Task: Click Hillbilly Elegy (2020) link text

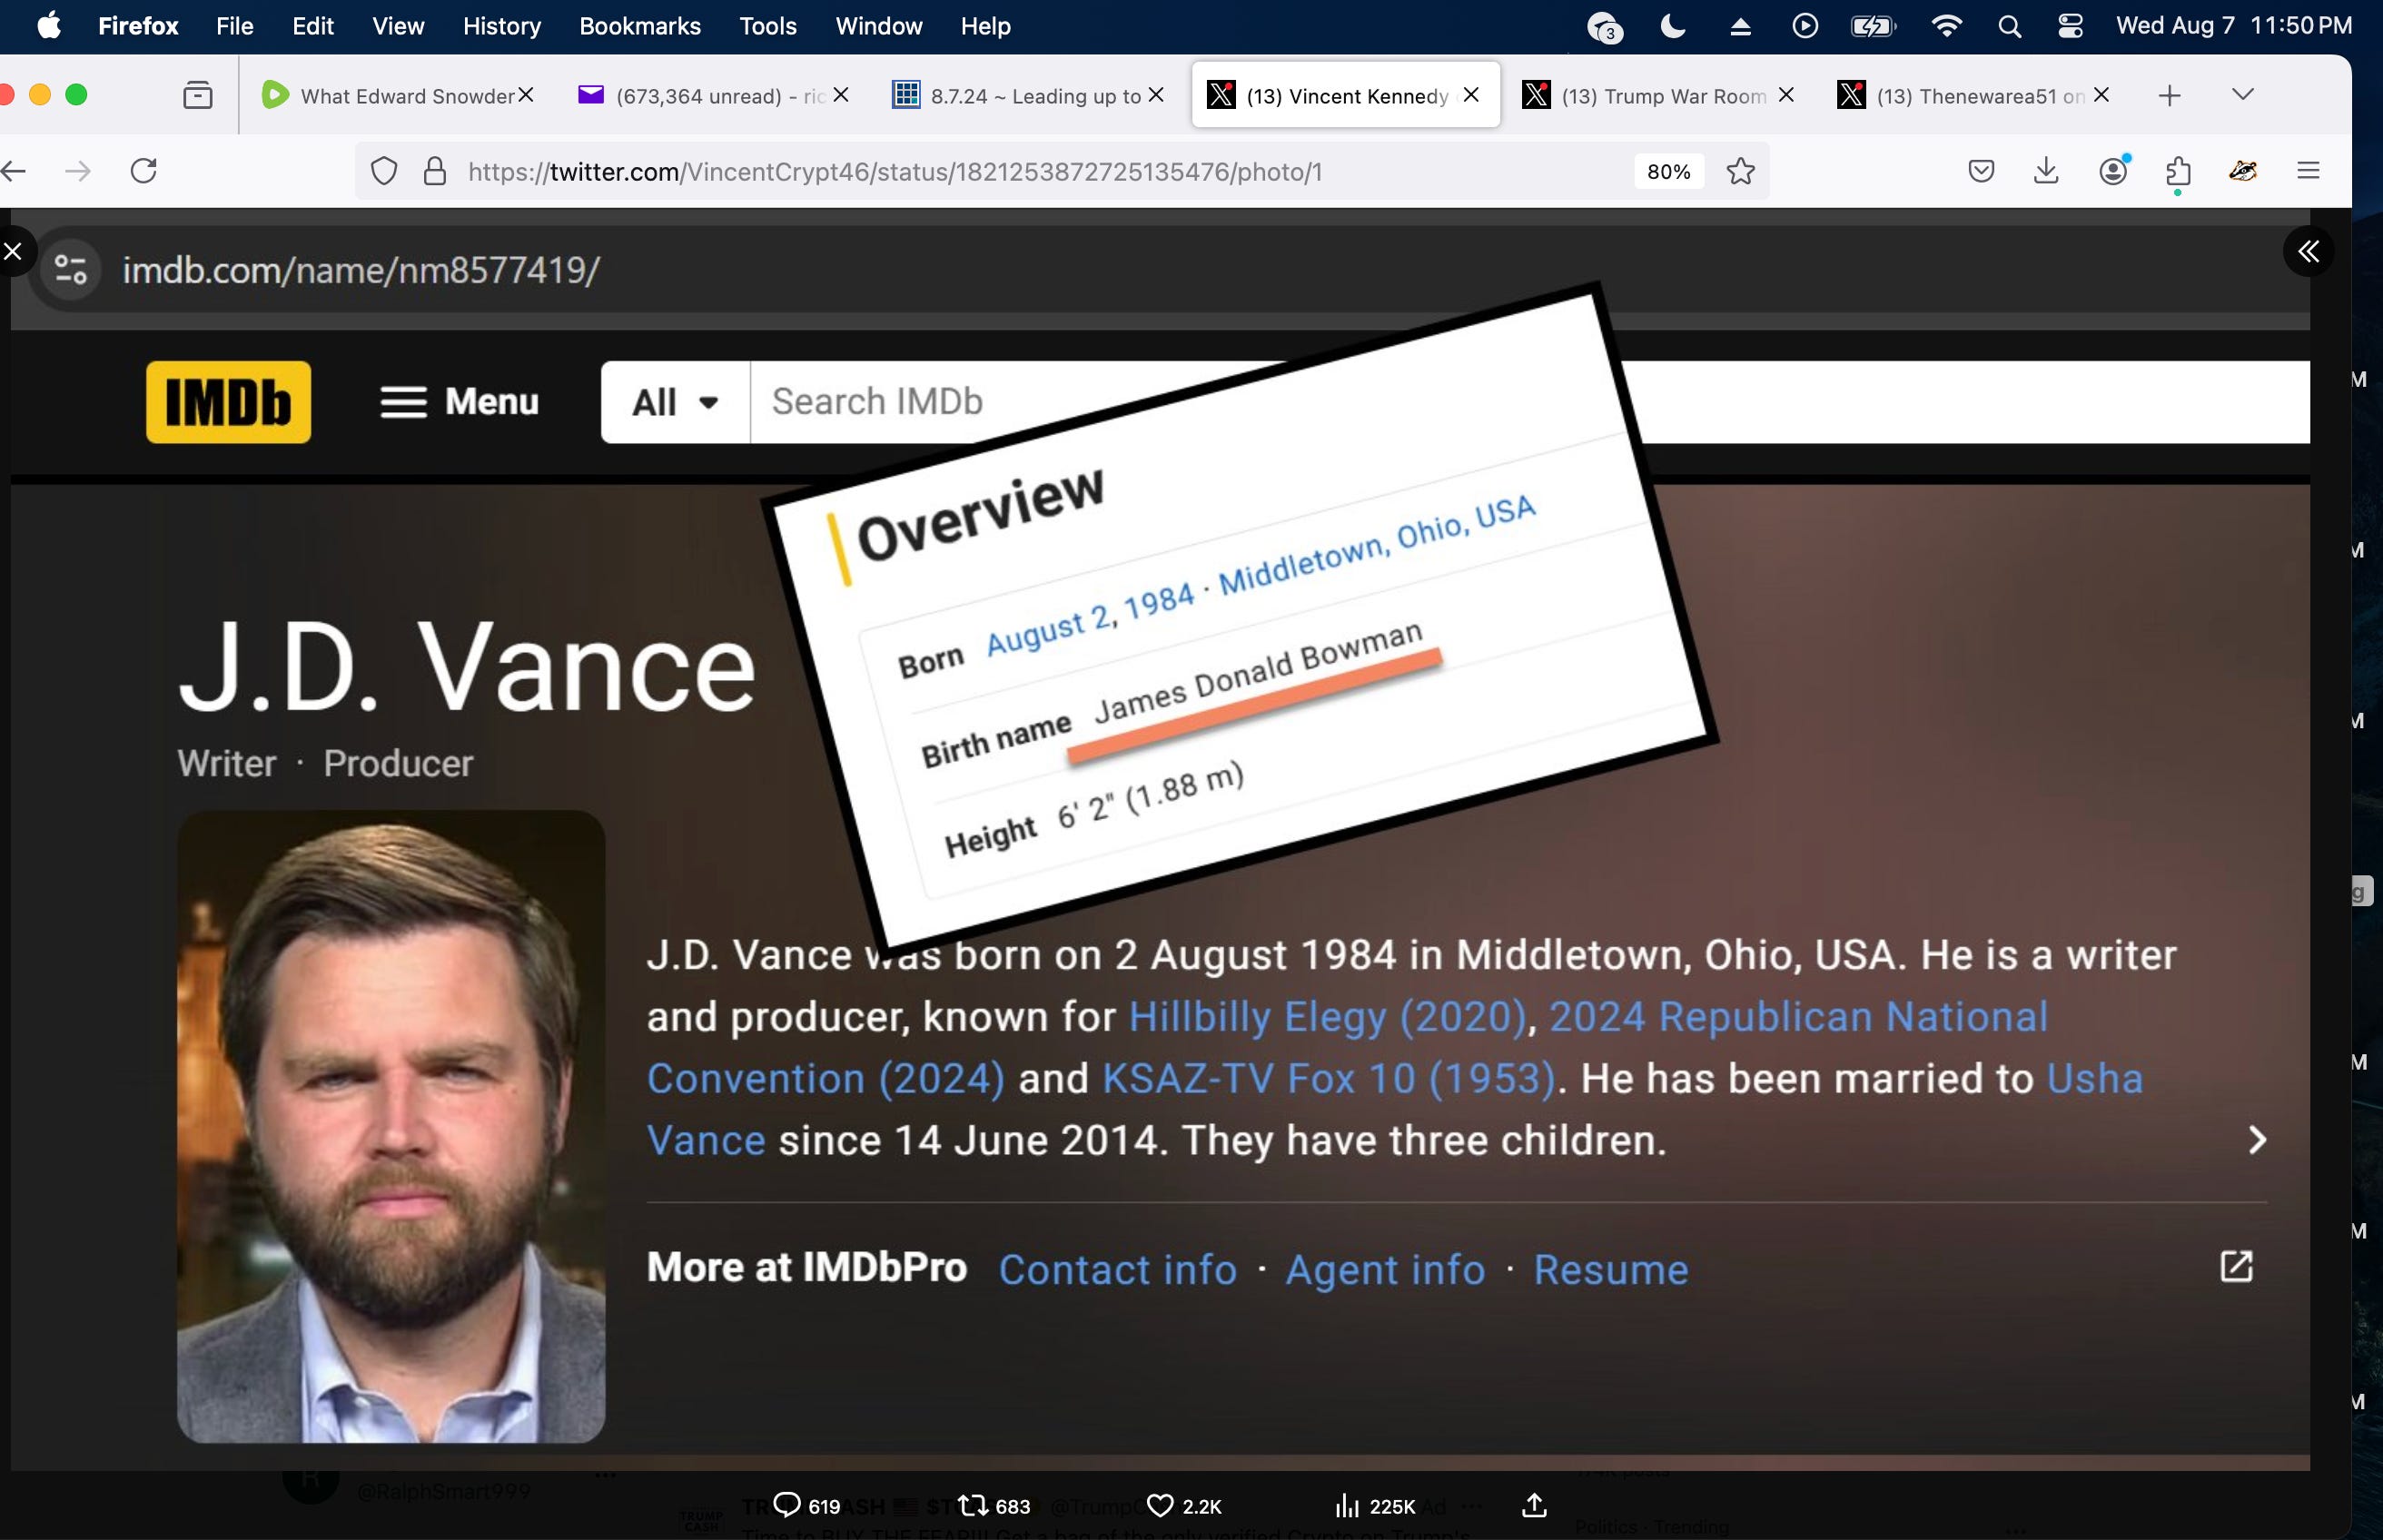Action: click(x=1328, y=1017)
